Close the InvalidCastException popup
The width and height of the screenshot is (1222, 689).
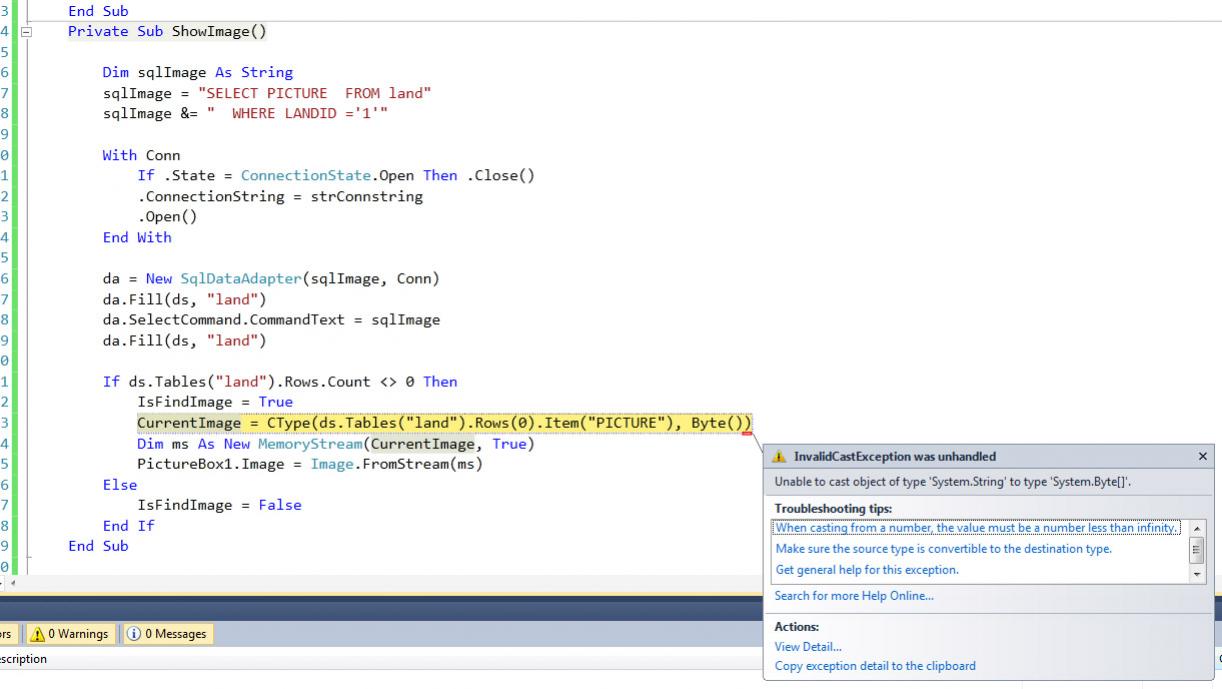[x=1202, y=456]
